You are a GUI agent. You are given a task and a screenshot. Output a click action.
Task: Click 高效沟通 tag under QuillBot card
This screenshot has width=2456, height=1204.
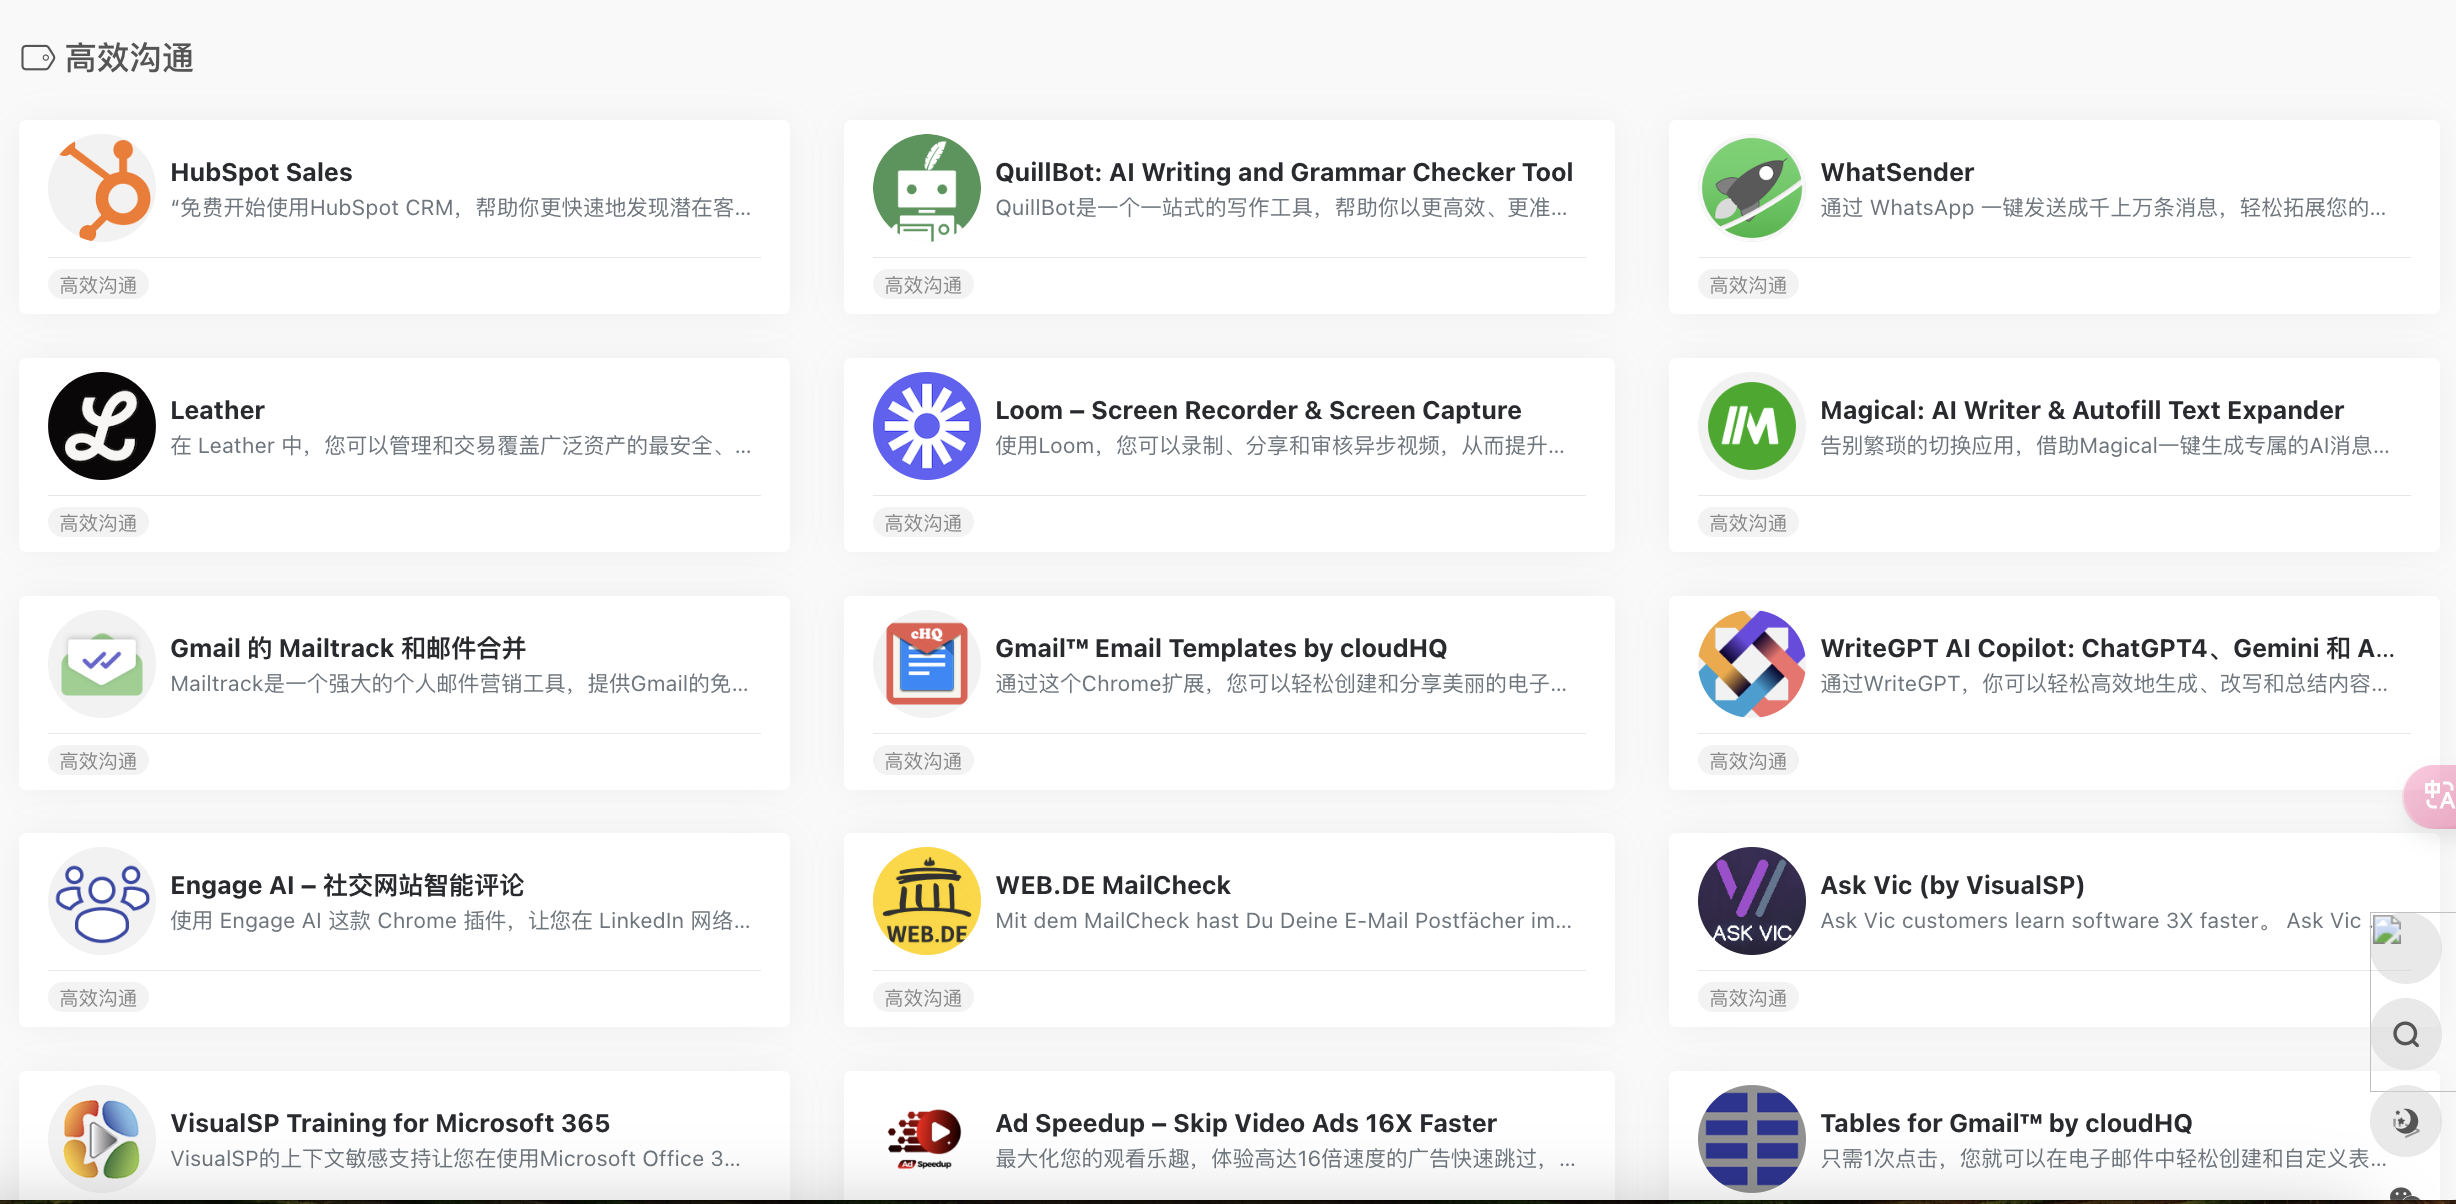pyautogui.click(x=923, y=285)
